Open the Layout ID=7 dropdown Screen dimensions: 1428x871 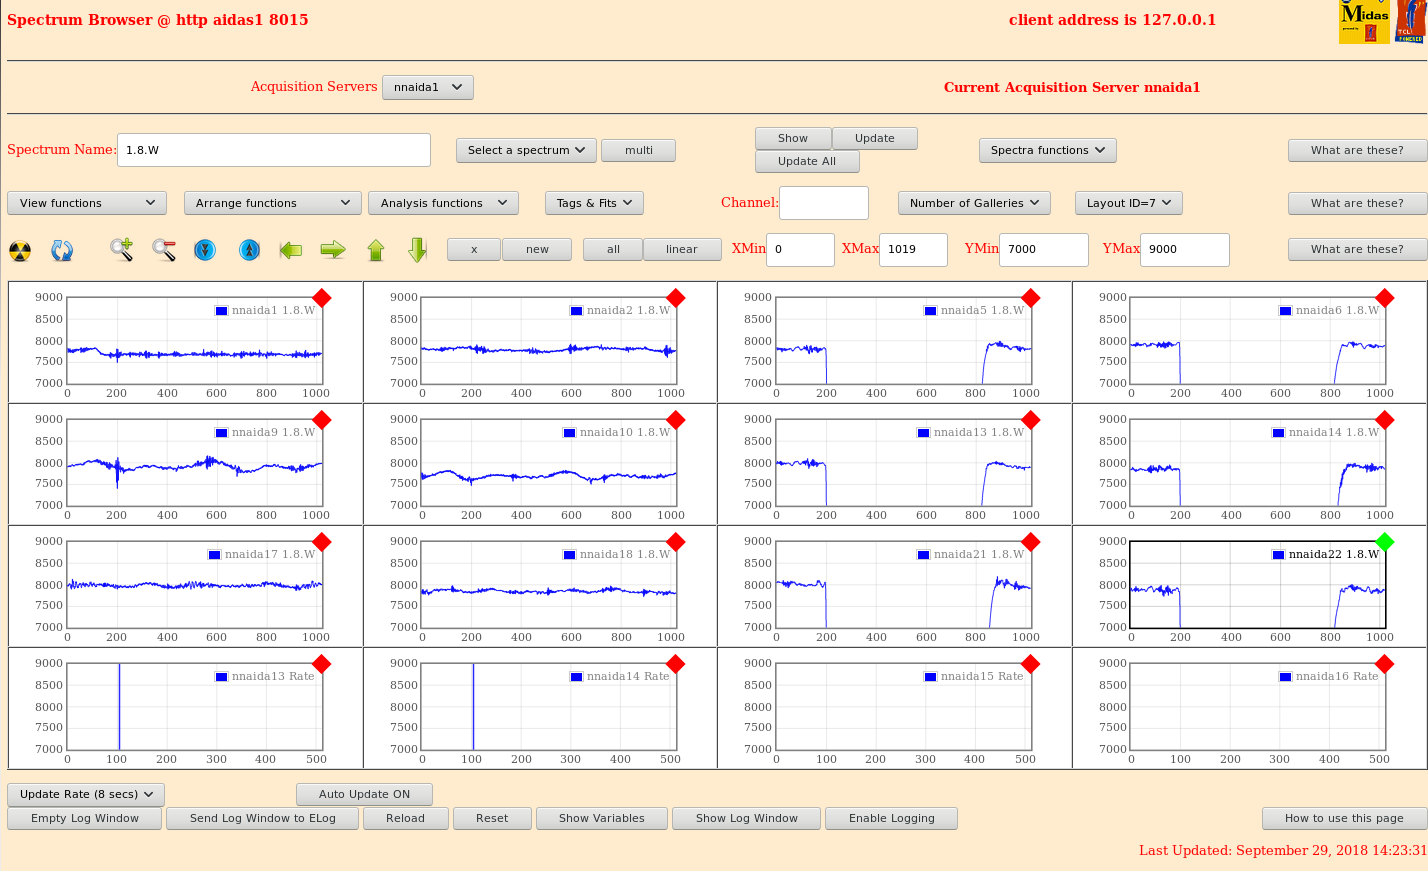pyautogui.click(x=1128, y=203)
